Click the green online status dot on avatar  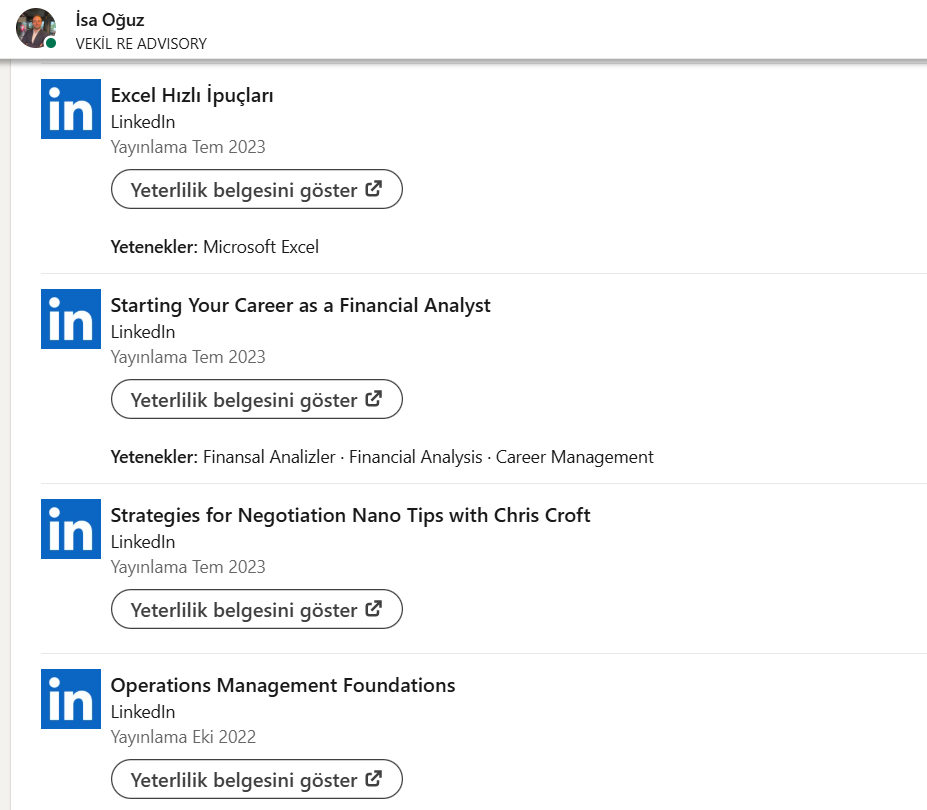pos(51,43)
